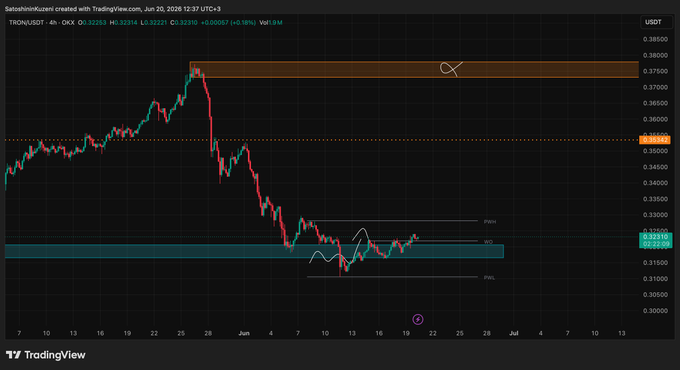Click the WO line label
Screen dimensions: 680x370
488,242
